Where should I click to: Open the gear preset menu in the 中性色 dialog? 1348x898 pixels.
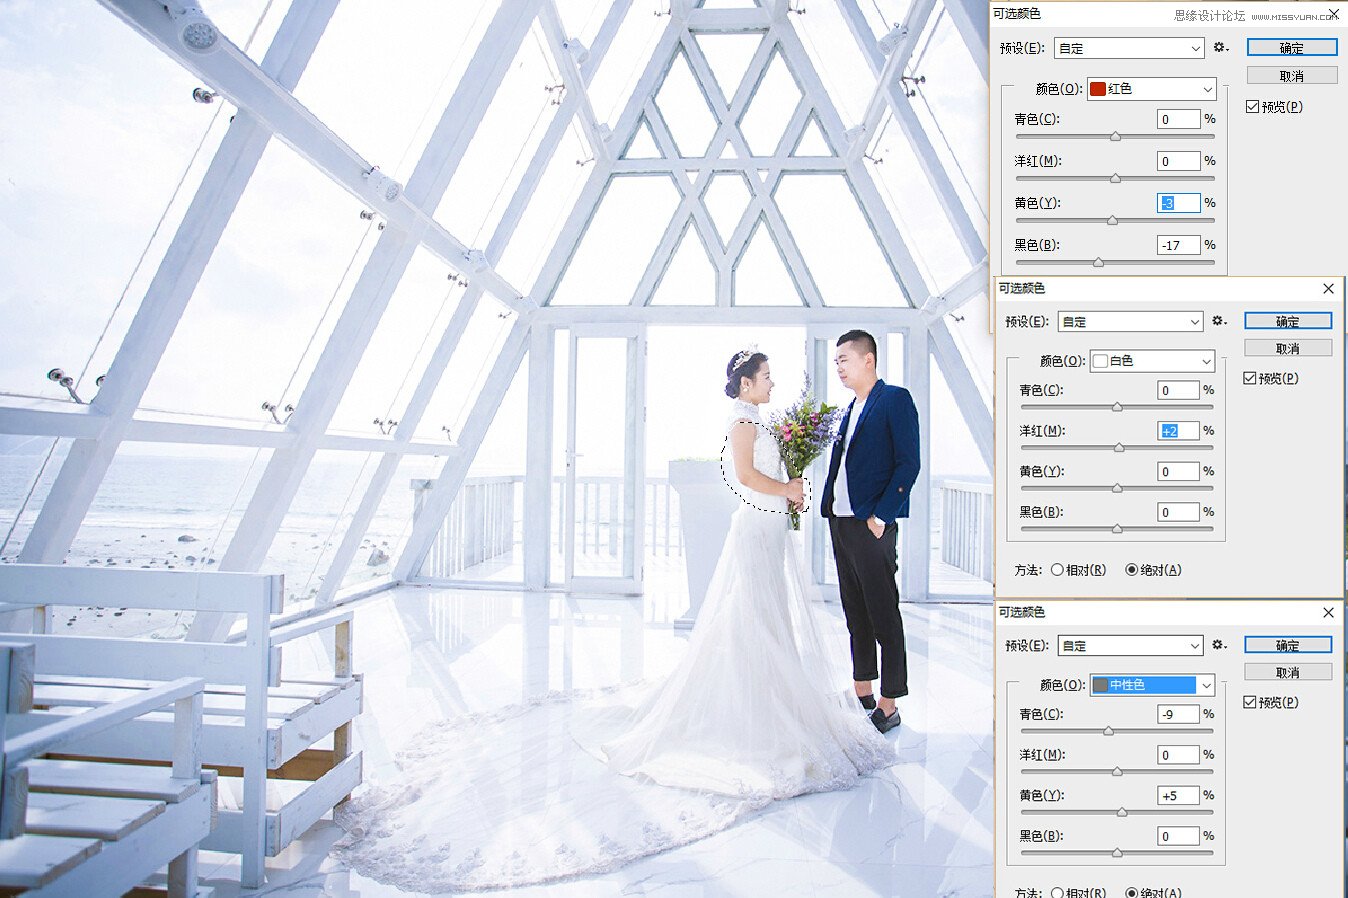coord(1219,645)
